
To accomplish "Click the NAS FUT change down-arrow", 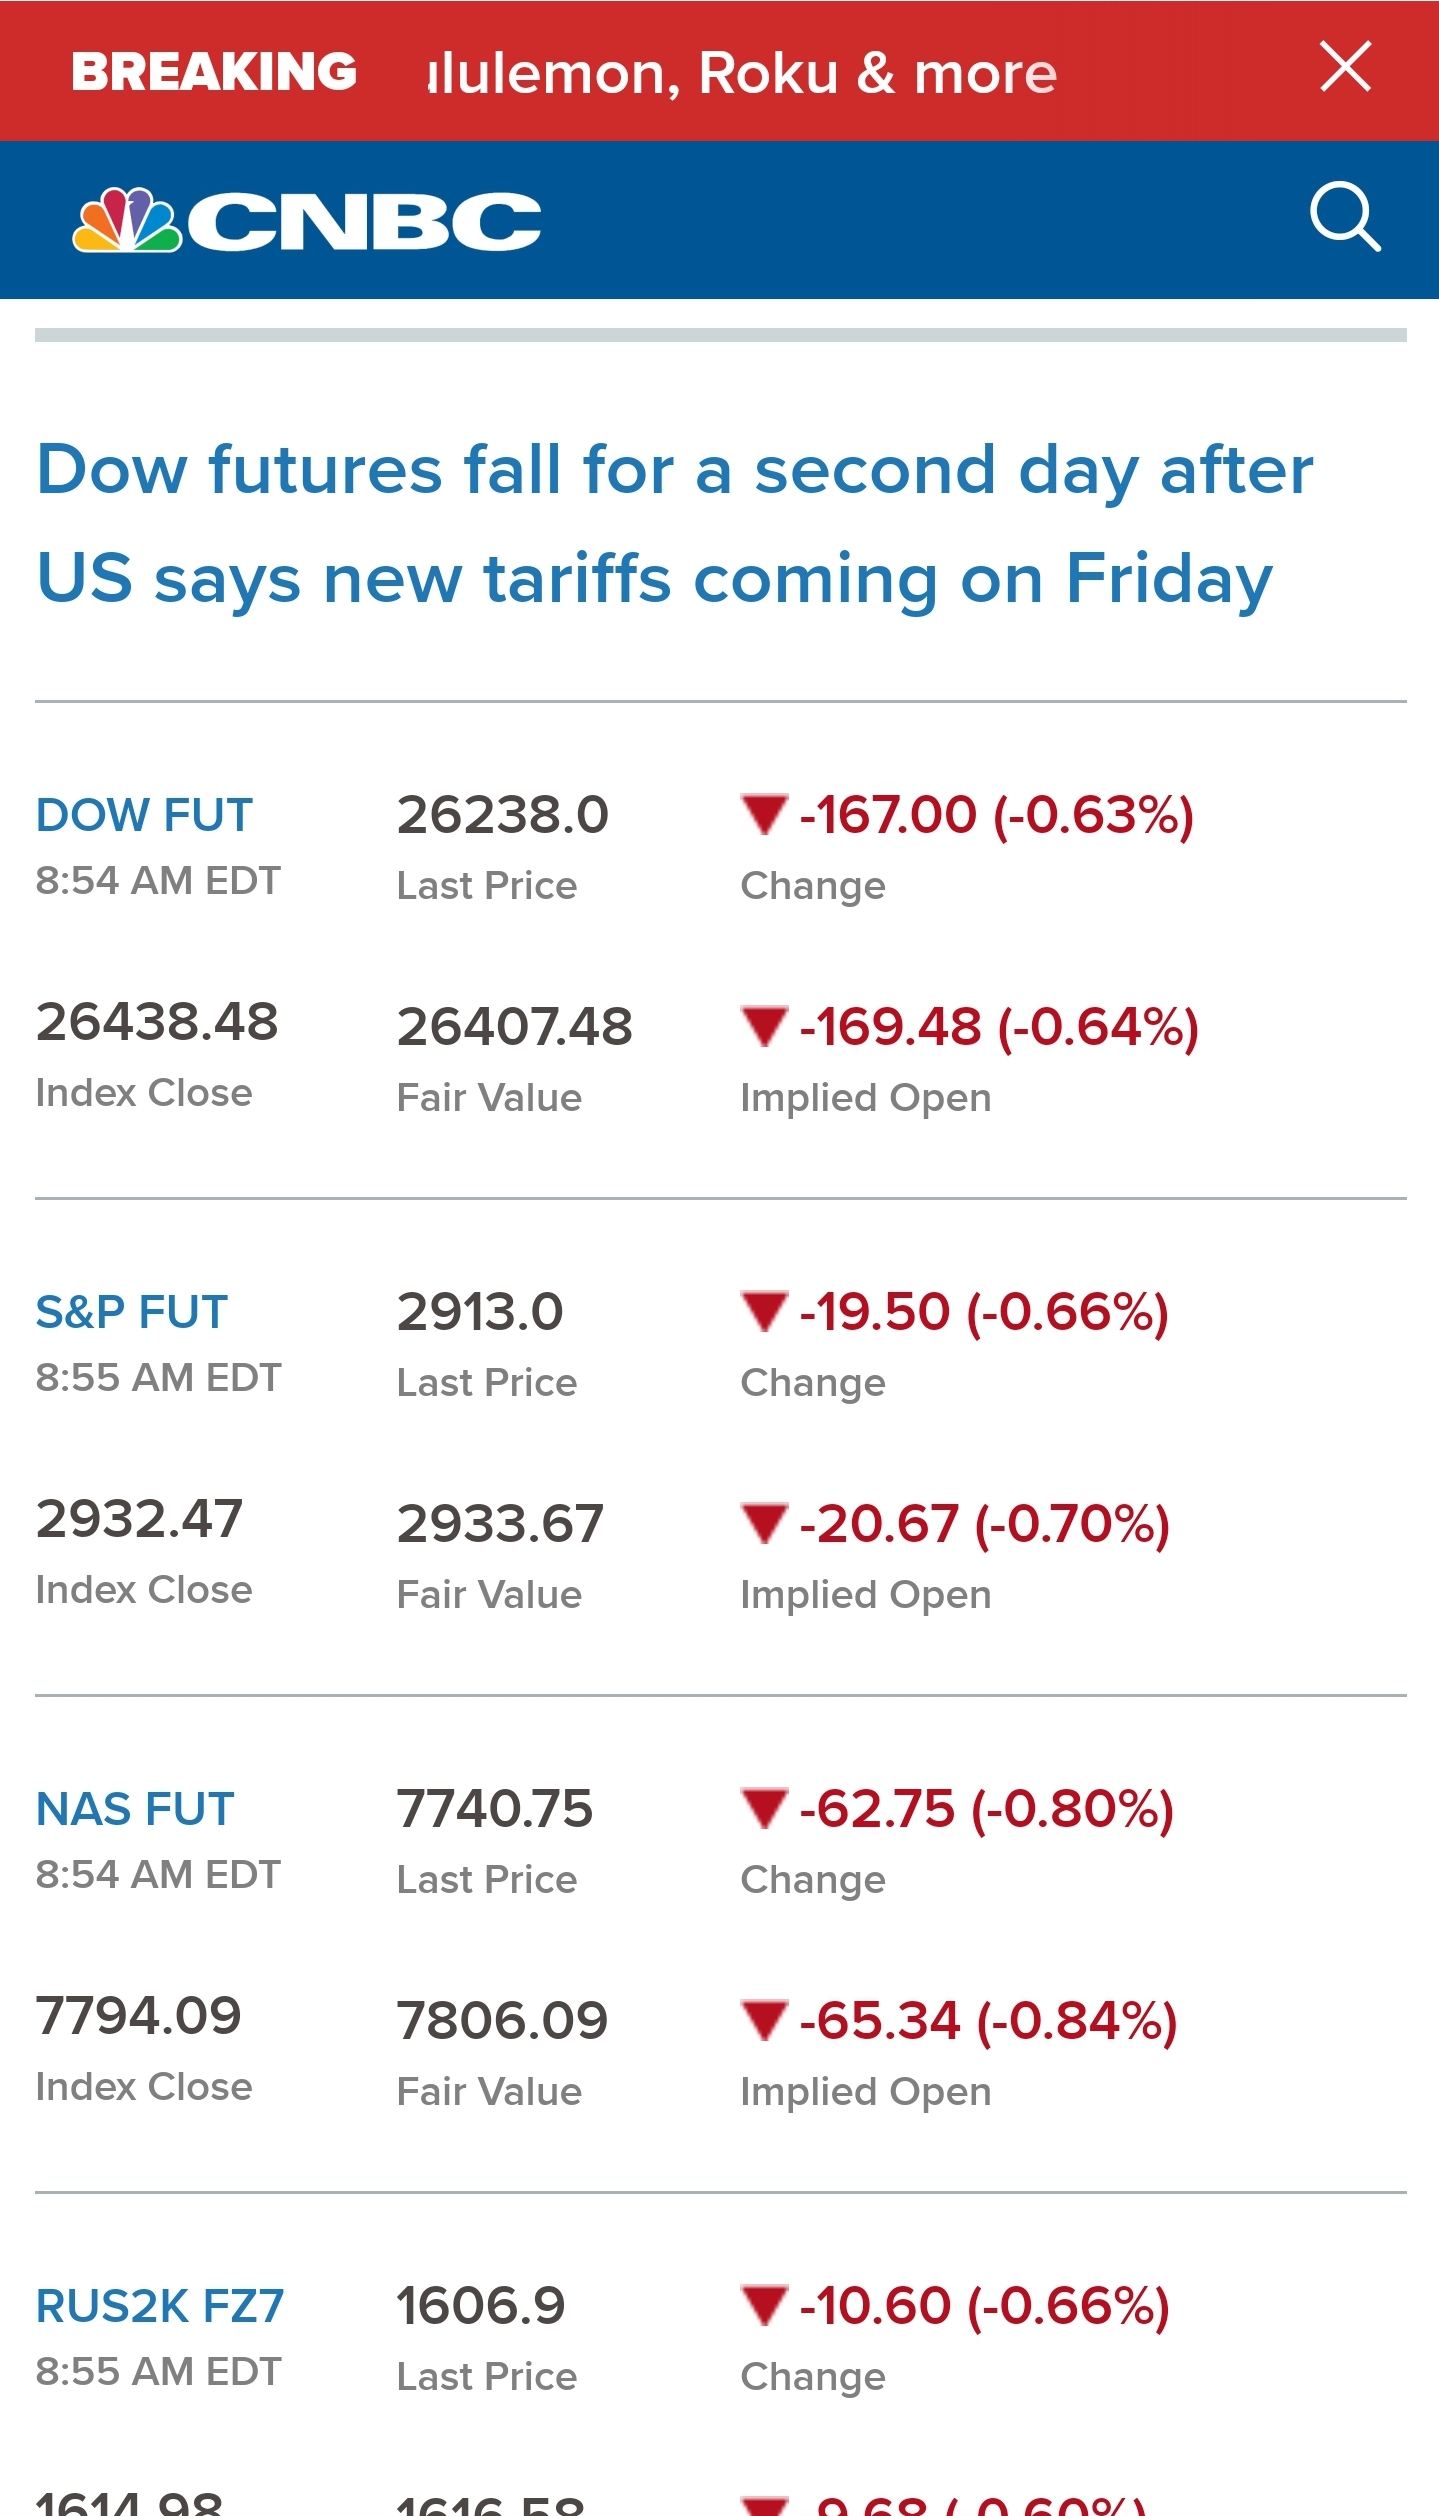I will (x=765, y=1808).
